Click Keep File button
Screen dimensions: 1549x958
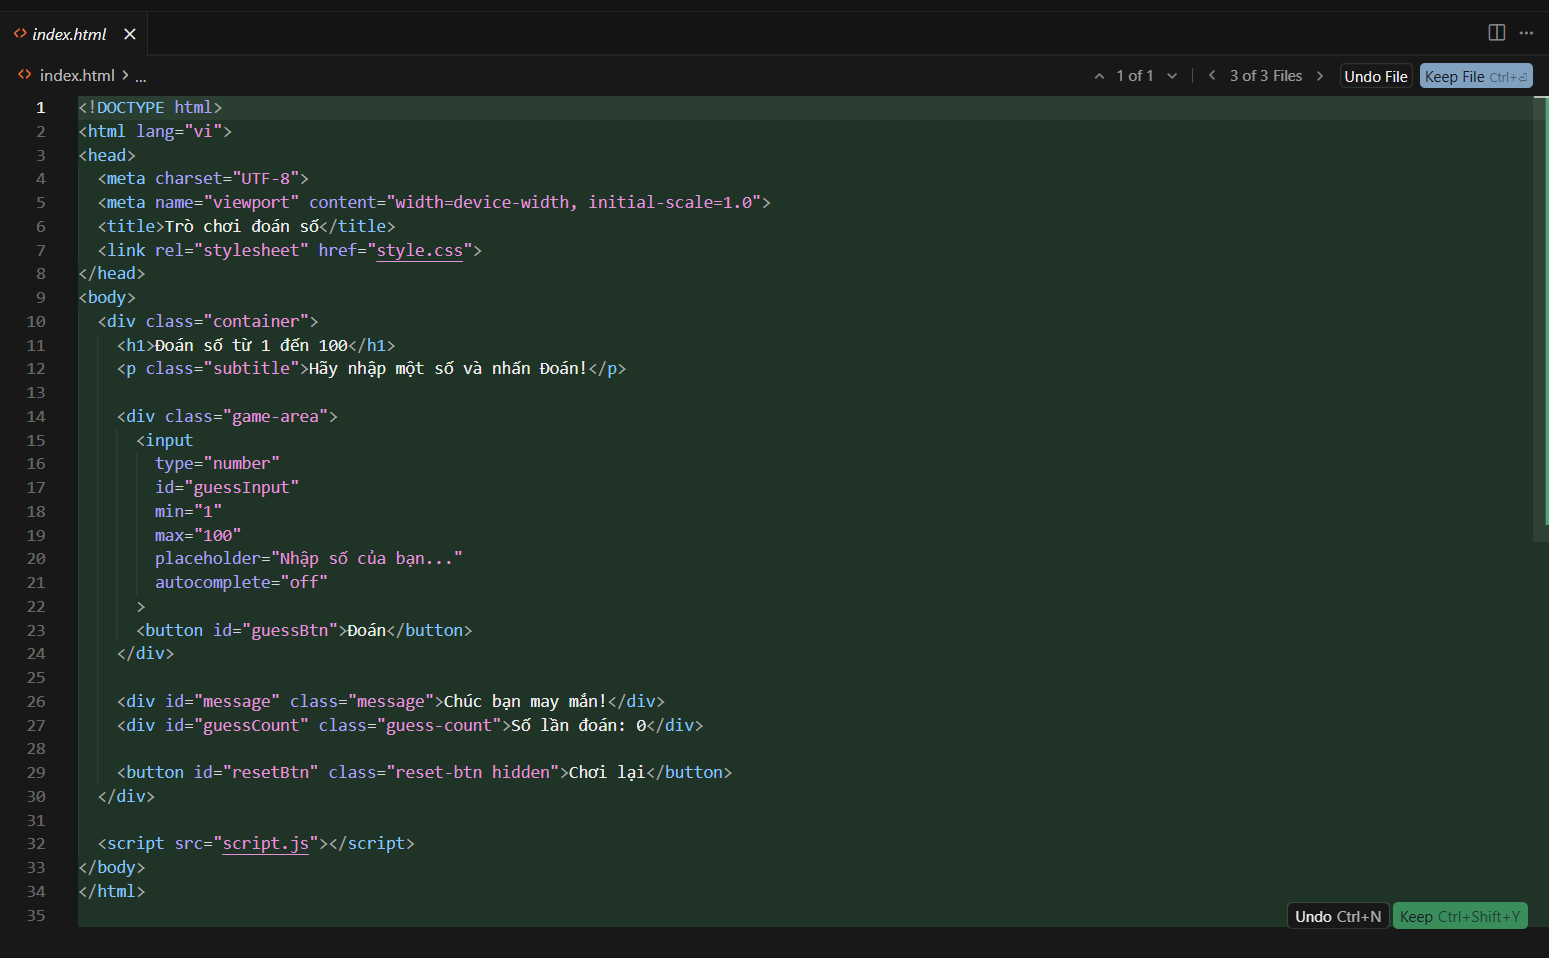1476,76
